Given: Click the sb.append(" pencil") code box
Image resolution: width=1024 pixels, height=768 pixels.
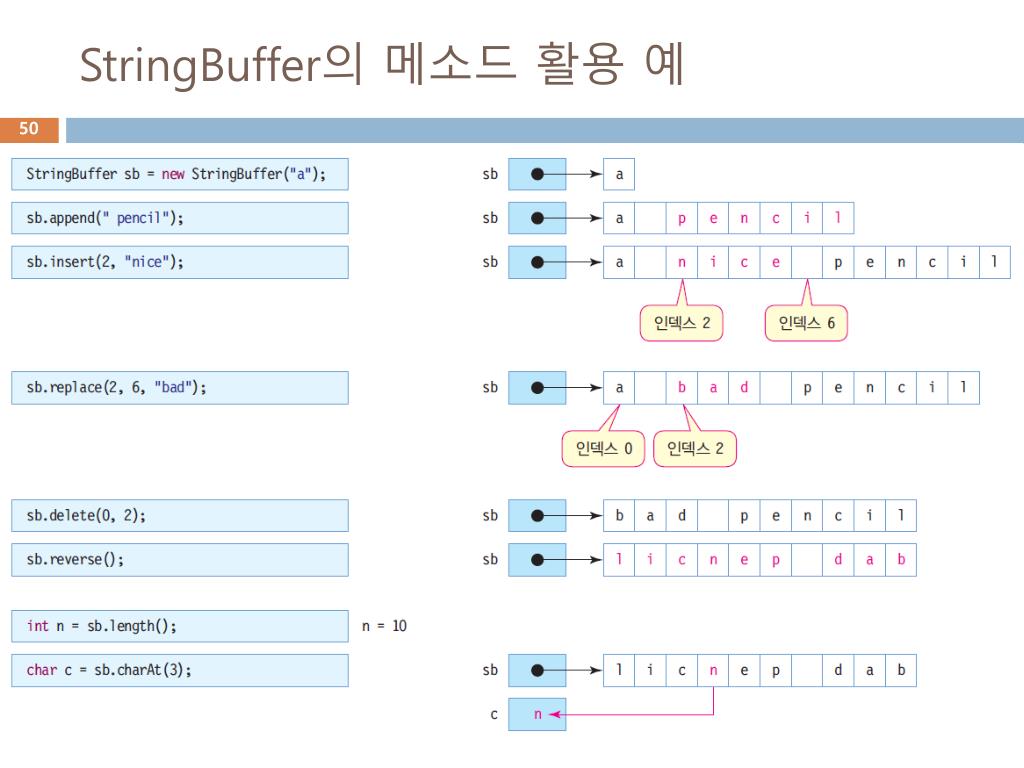Looking at the screenshot, I should [180, 218].
